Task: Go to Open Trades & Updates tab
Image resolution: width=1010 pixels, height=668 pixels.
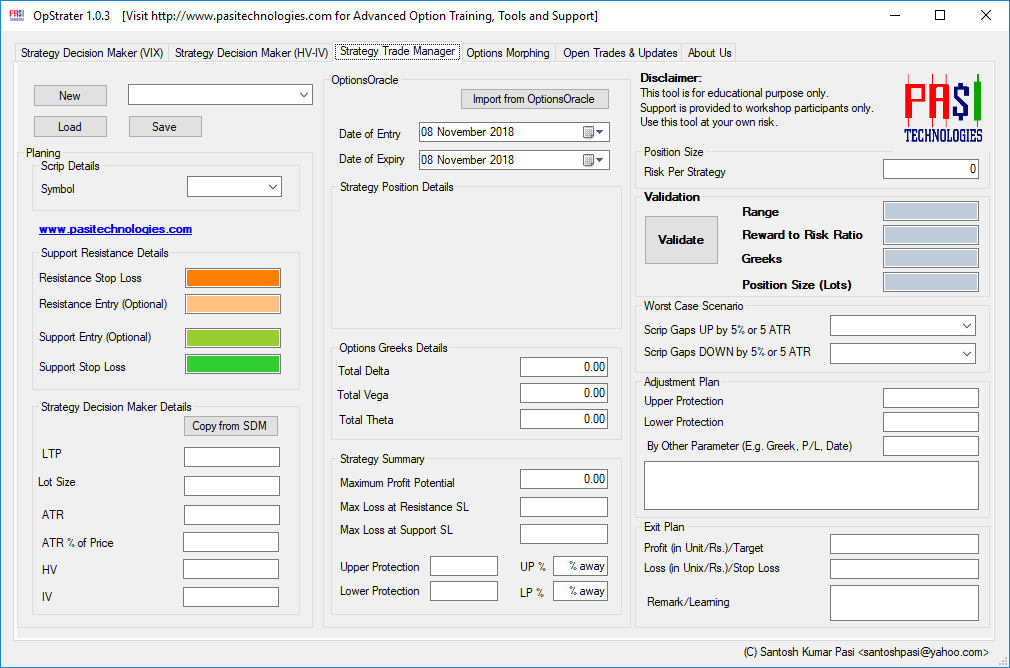Action: pyautogui.click(x=620, y=53)
